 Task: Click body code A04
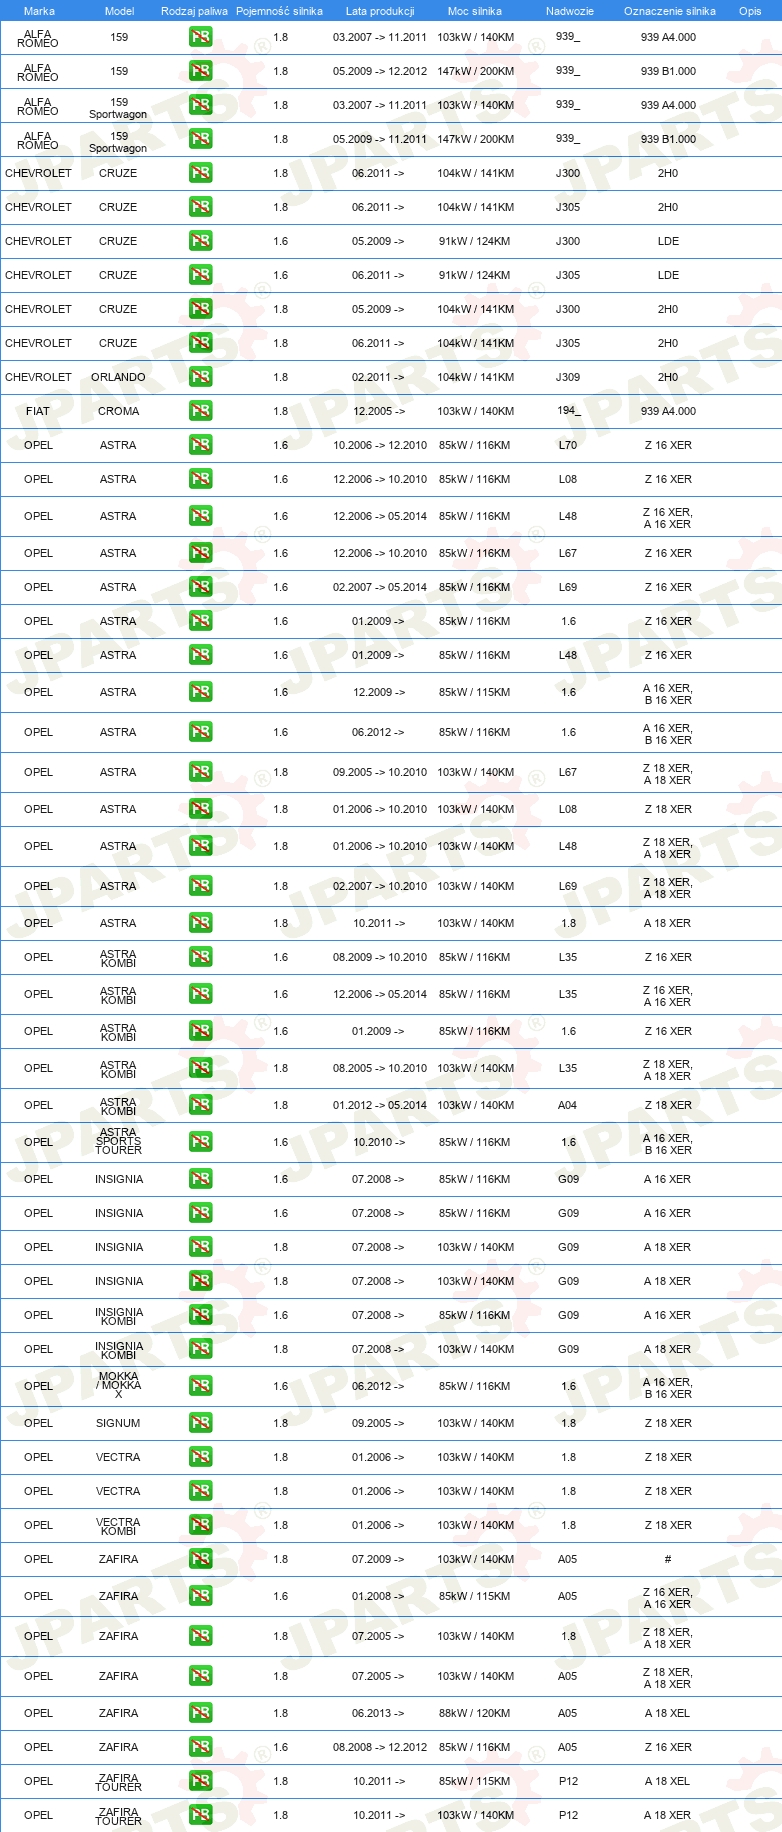pos(568,1105)
